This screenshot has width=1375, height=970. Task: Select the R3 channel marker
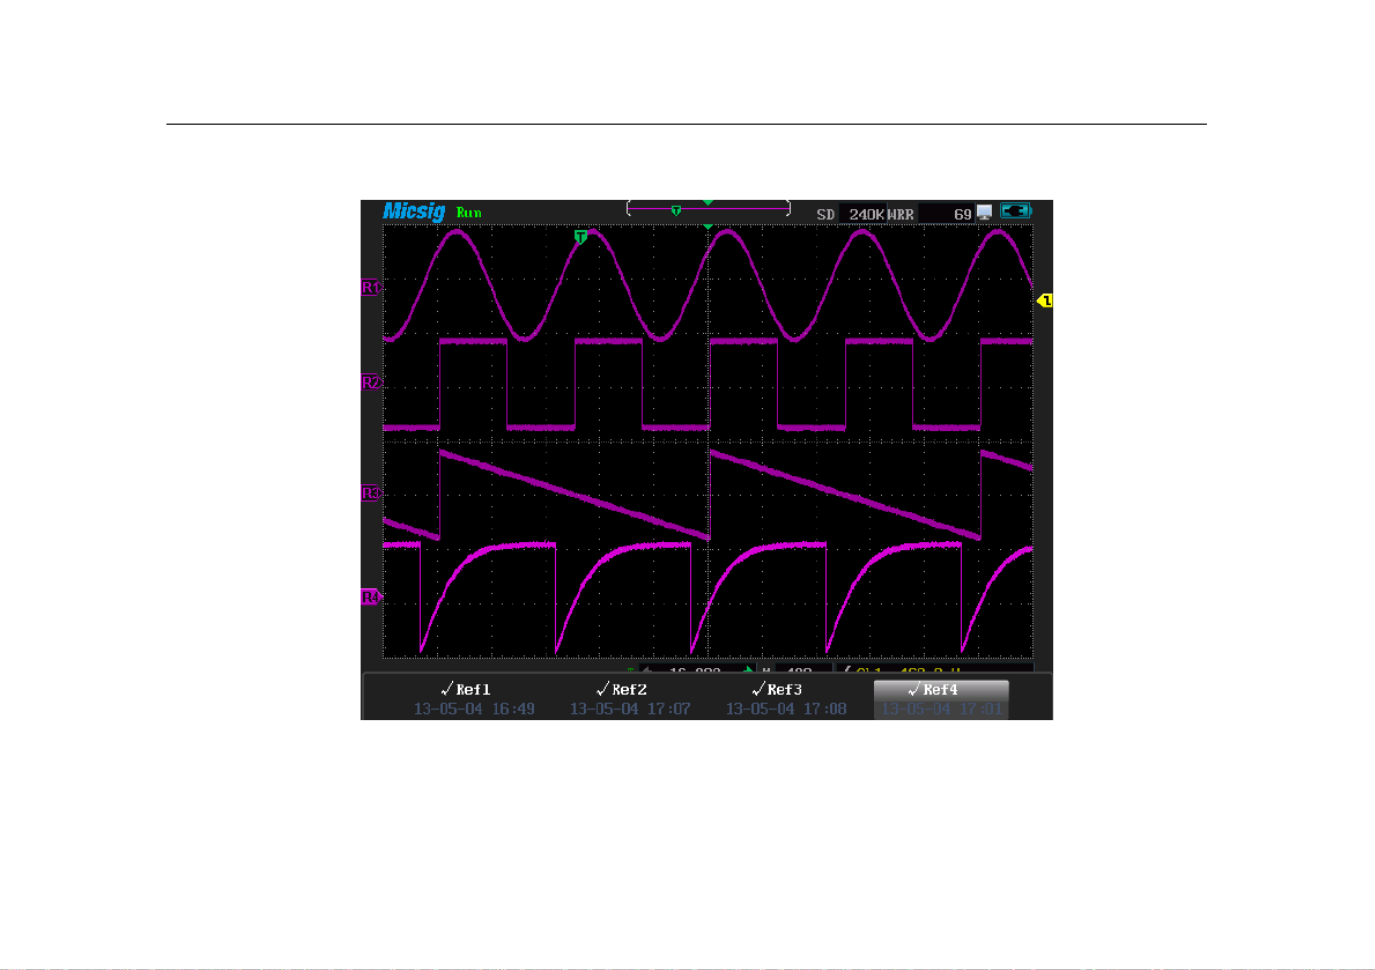[371, 493]
